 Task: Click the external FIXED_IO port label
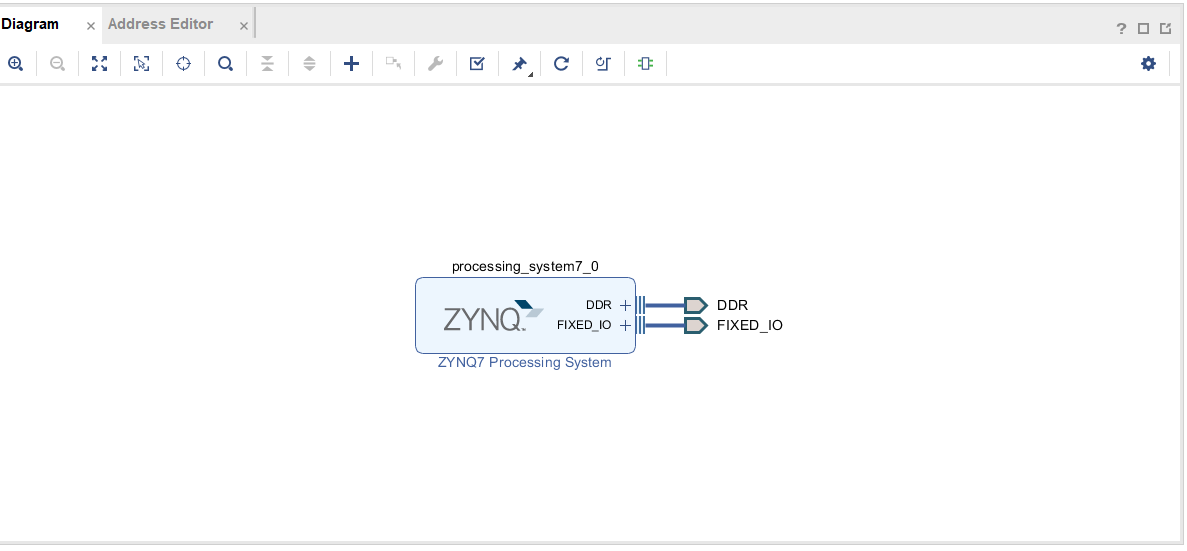point(749,325)
